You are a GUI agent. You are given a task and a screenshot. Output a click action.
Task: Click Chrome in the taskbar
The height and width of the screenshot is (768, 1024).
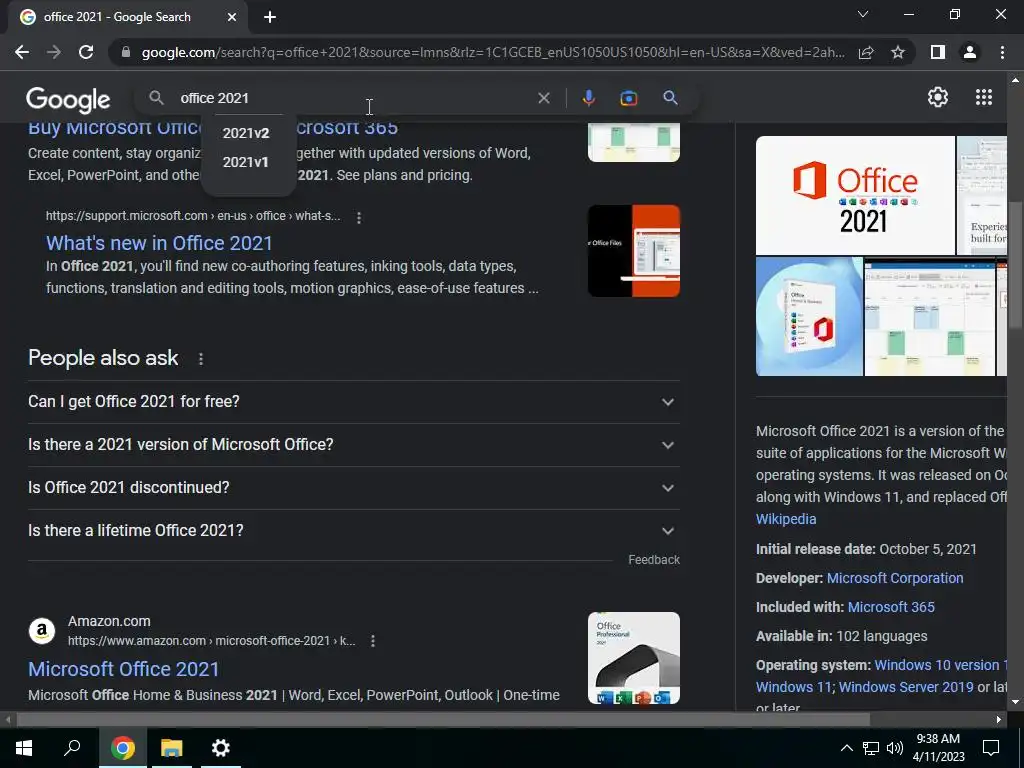point(122,748)
